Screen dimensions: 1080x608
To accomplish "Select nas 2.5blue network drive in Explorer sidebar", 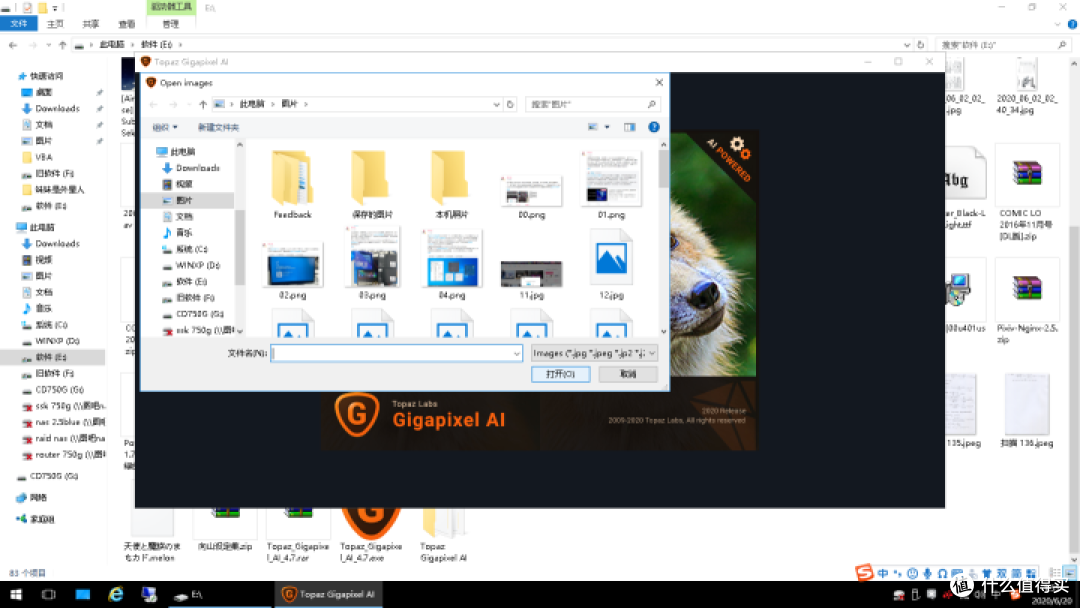I will pyautogui.click(x=63, y=422).
